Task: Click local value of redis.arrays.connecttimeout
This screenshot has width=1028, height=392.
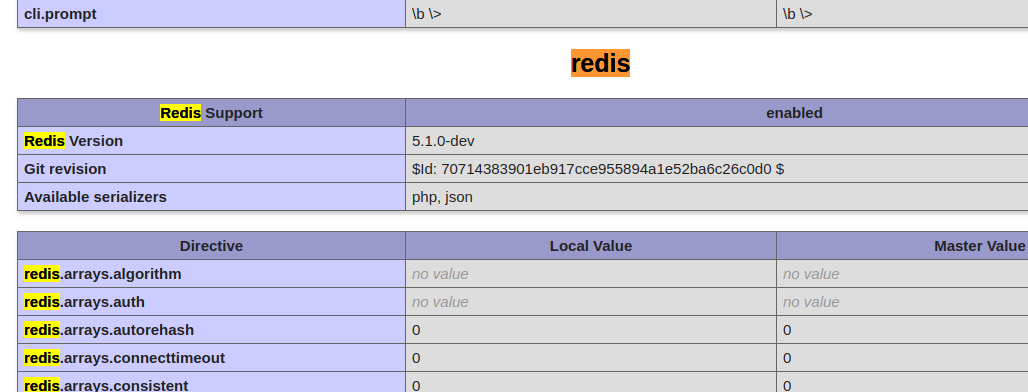Action: point(591,358)
